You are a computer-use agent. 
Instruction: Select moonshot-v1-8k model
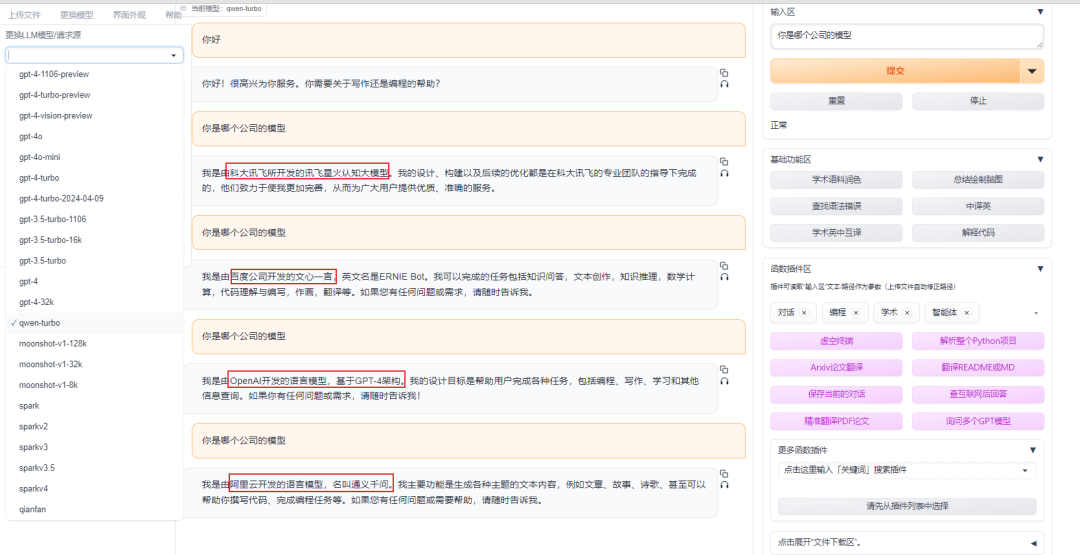pos(94,385)
